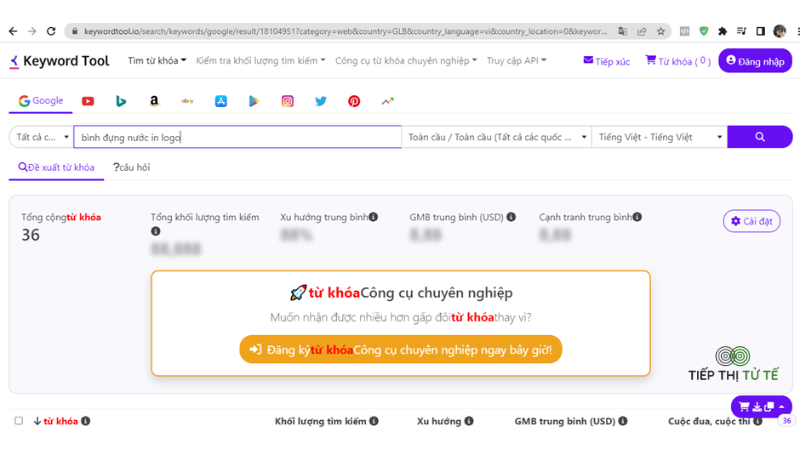Tick the select-all keywords checkbox
The height and width of the screenshot is (450, 800).
click(x=19, y=421)
